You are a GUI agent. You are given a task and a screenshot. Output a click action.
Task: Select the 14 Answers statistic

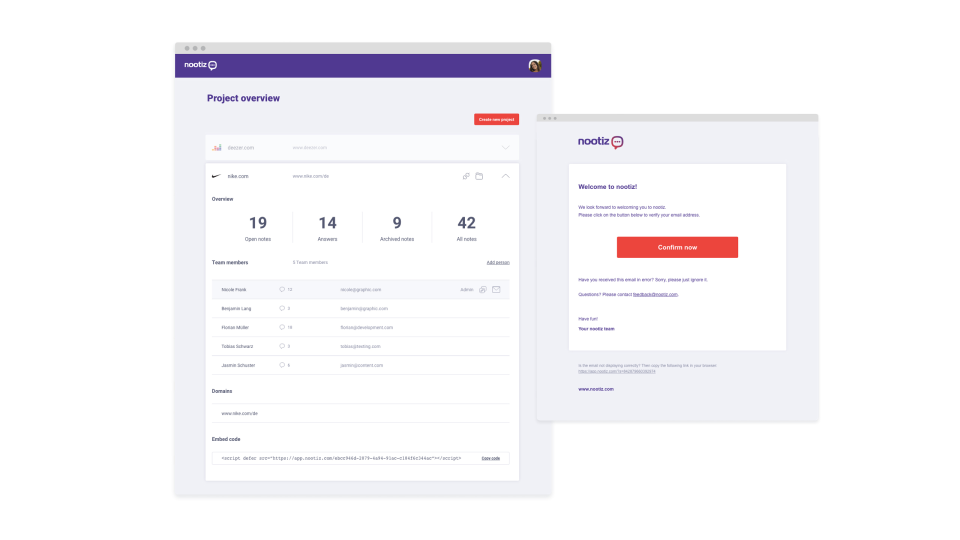click(328, 228)
